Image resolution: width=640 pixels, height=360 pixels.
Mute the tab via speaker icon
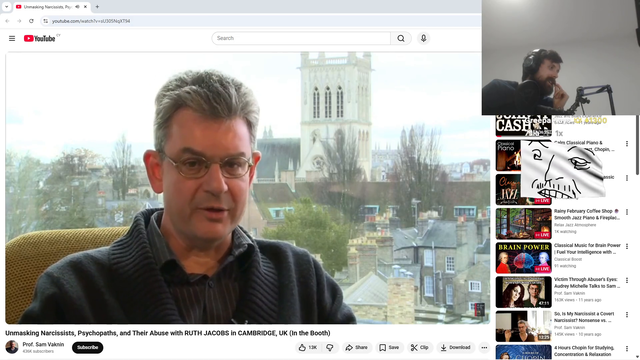pyautogui.click(x=77, y=7)
